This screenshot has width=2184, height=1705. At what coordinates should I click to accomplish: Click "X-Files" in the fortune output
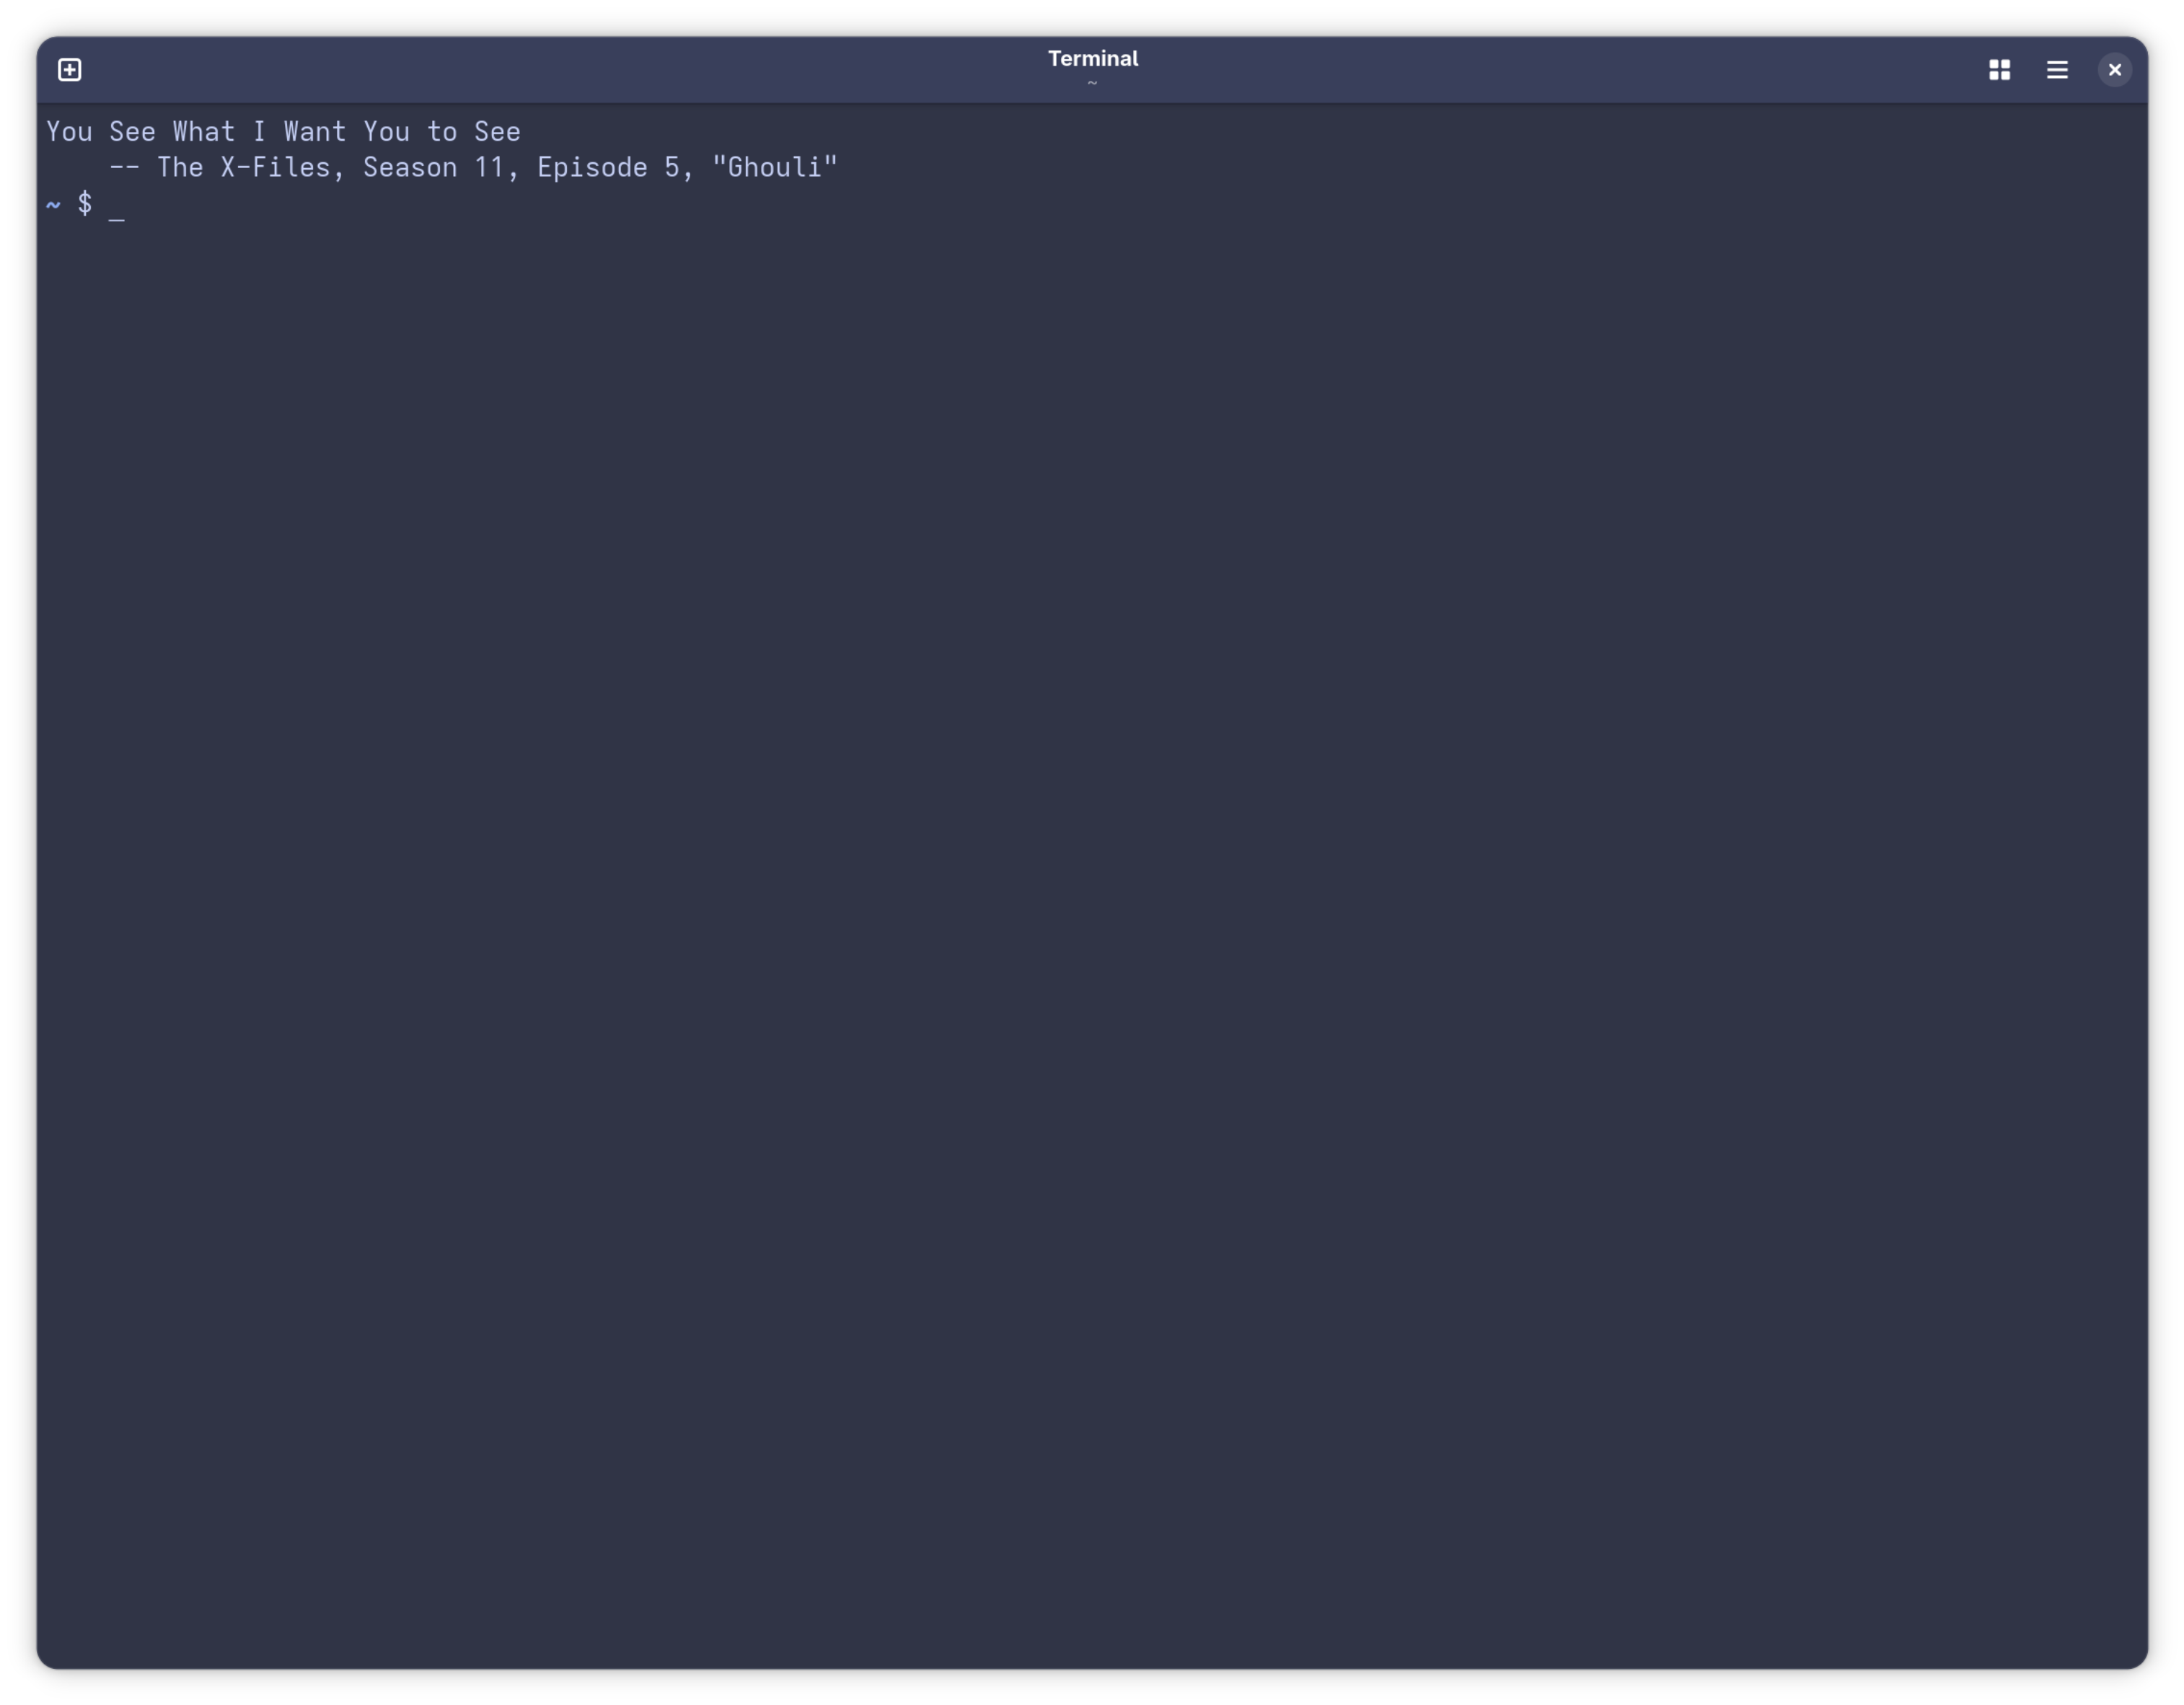pos(275,167)
